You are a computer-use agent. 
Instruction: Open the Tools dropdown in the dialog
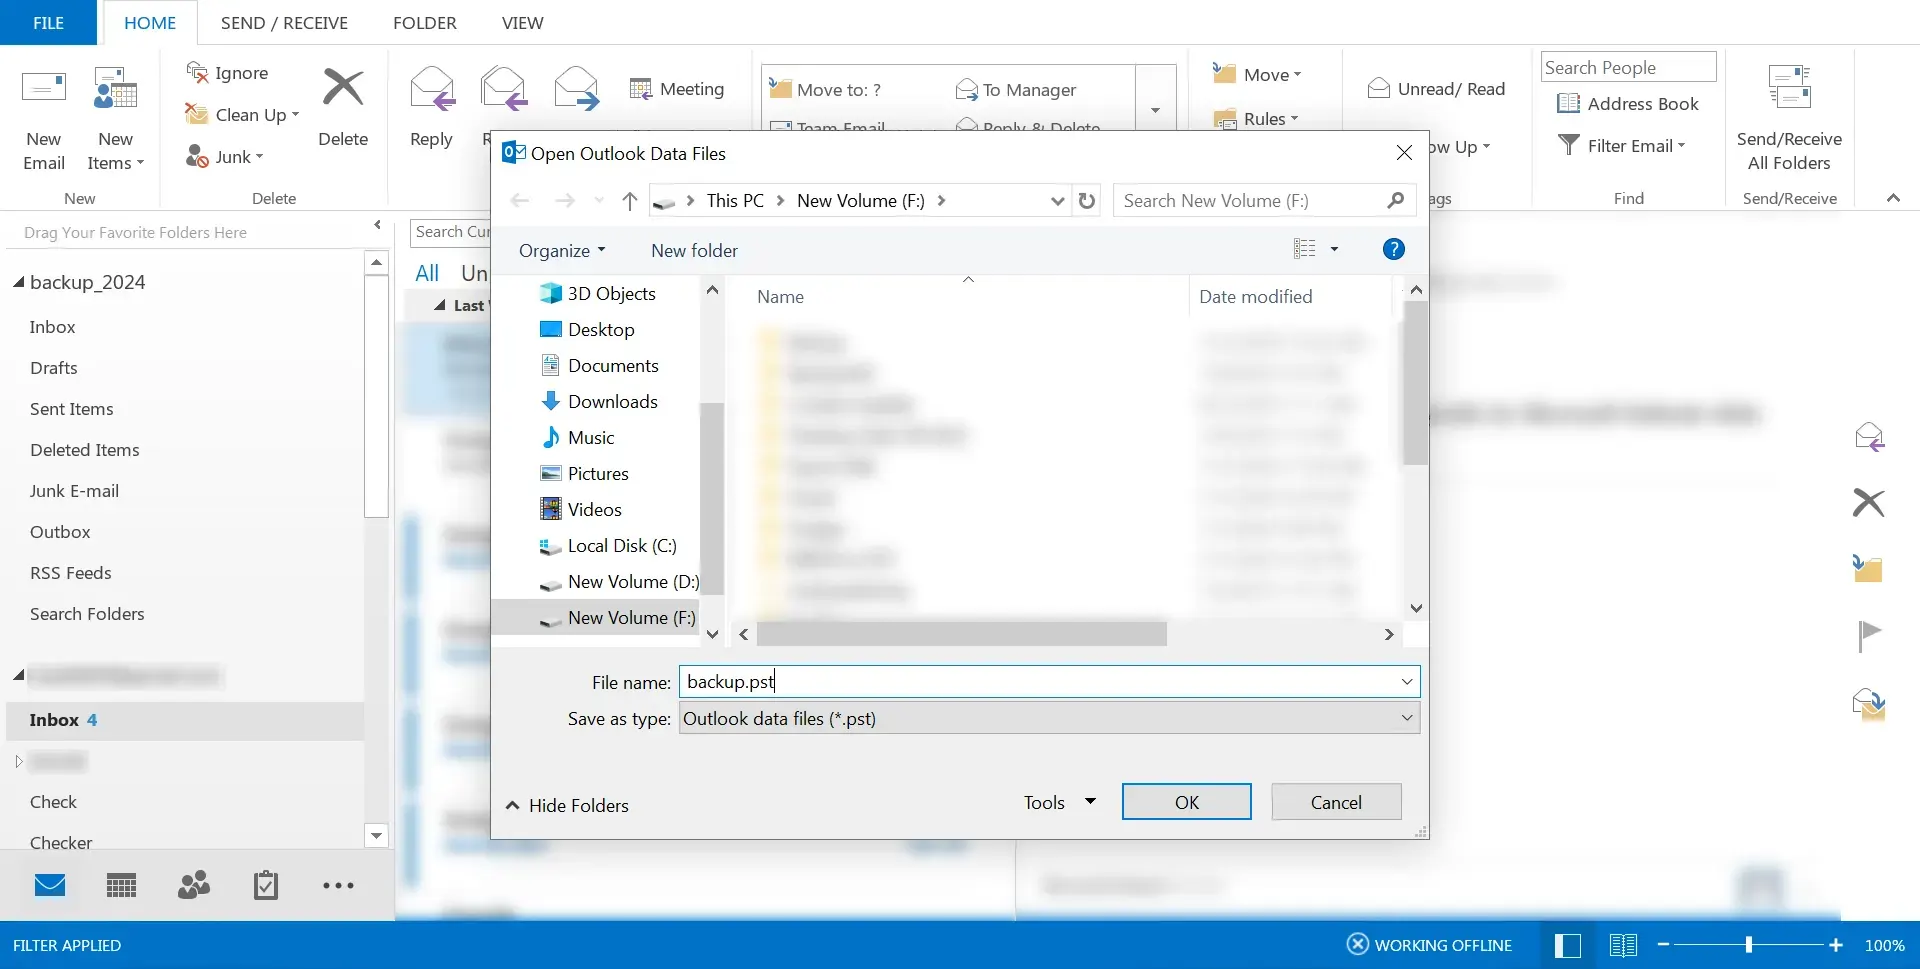(1059, 802)
